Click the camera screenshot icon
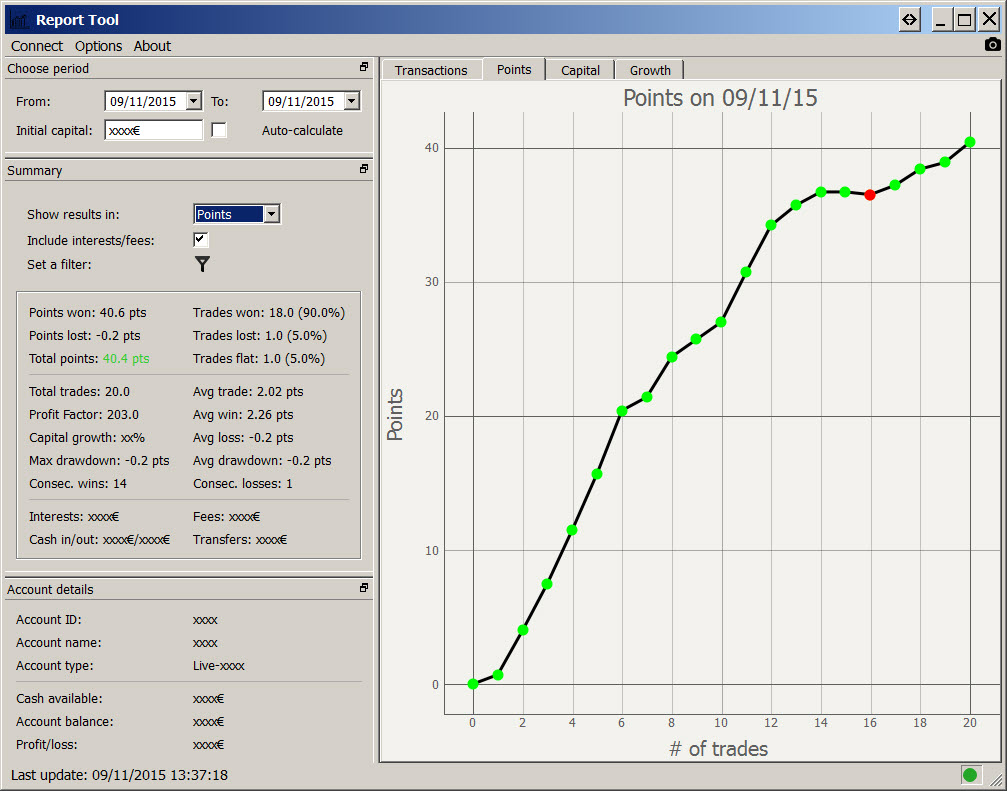 [x=992, y=45]
